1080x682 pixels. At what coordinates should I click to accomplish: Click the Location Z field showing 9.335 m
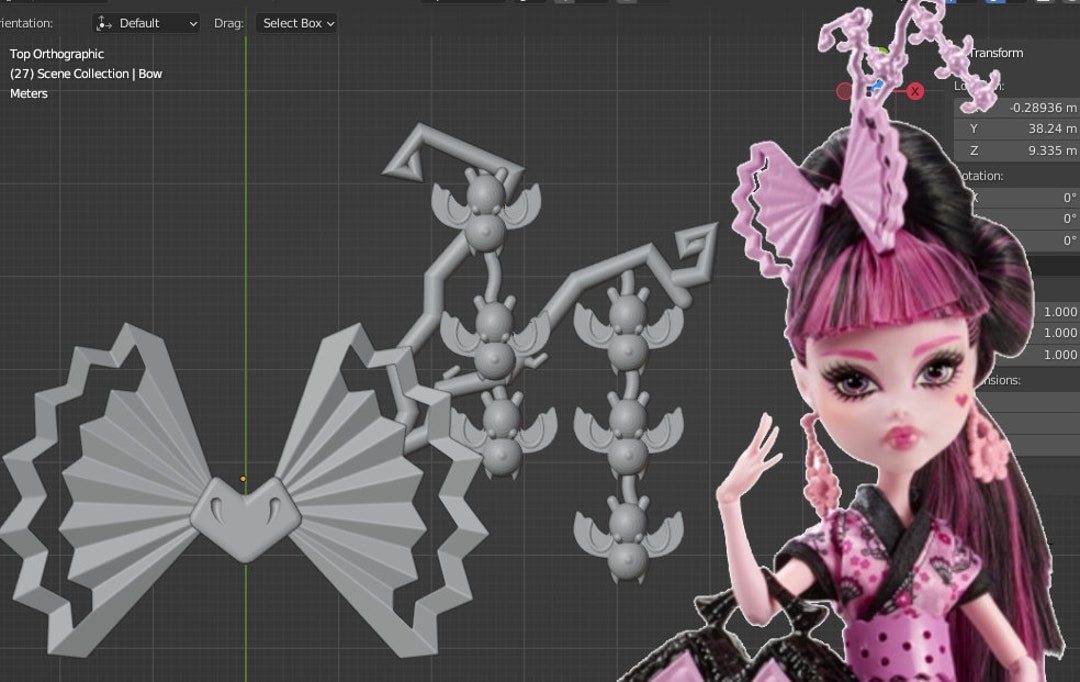click(x=1017, y=150)
